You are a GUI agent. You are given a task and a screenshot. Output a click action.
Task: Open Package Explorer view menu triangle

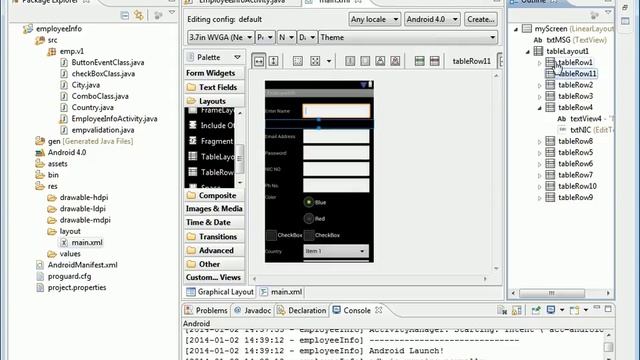pos(172,13)
